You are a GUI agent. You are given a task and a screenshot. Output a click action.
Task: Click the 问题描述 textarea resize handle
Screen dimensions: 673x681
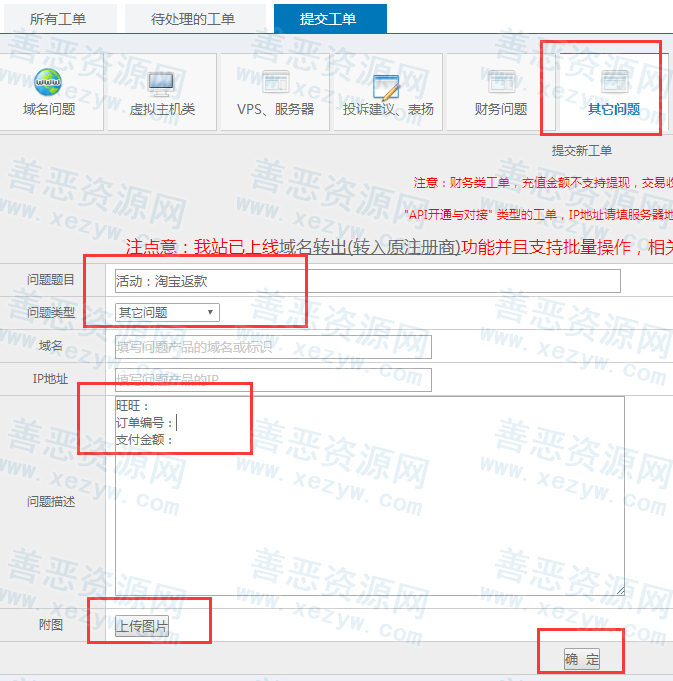620,591
